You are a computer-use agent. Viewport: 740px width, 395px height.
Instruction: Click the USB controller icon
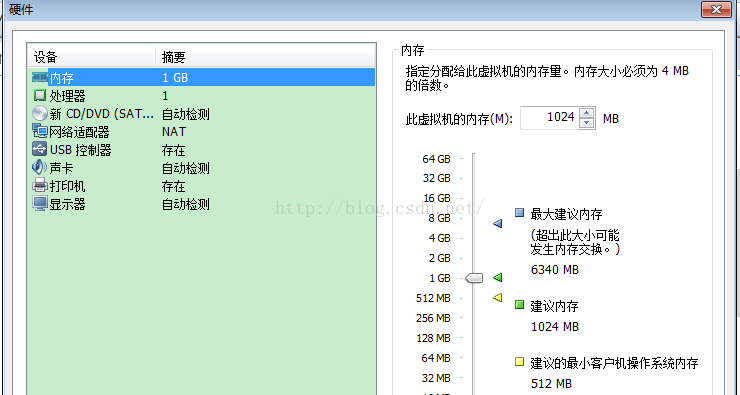click(x=40, y=149)
